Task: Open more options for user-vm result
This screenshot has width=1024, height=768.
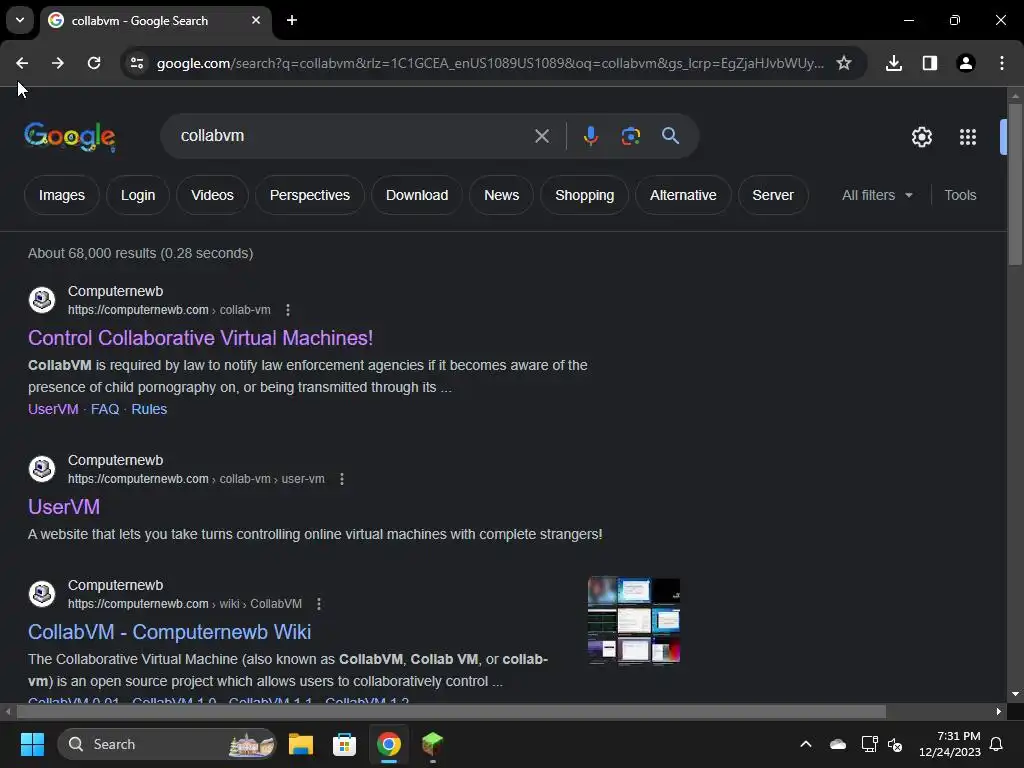Action: 342,479
